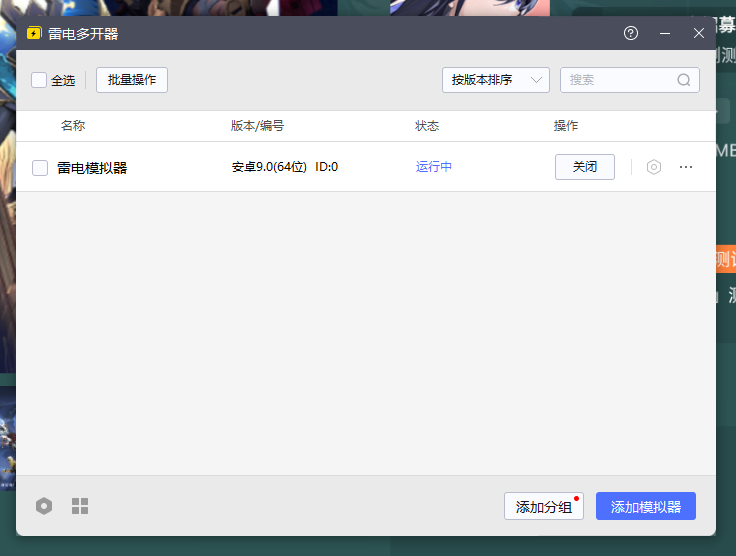Image resolution: width=736 pixels, height=556 pixels.
Task: Click the 版本/编号 column header
Action: (x=257, y=126)
